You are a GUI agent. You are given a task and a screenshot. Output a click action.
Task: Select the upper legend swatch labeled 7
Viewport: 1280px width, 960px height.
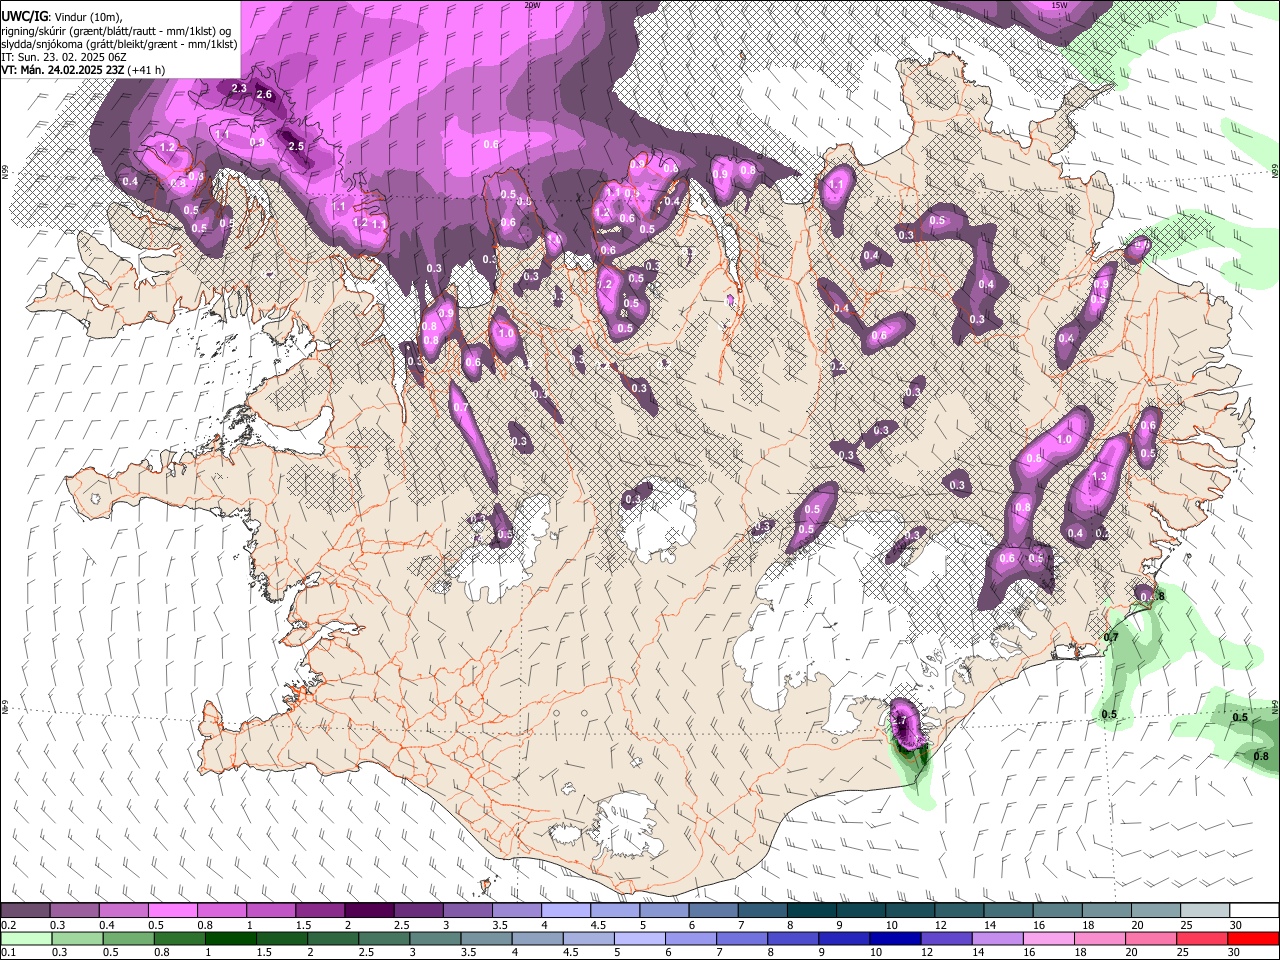click(763, 911)
